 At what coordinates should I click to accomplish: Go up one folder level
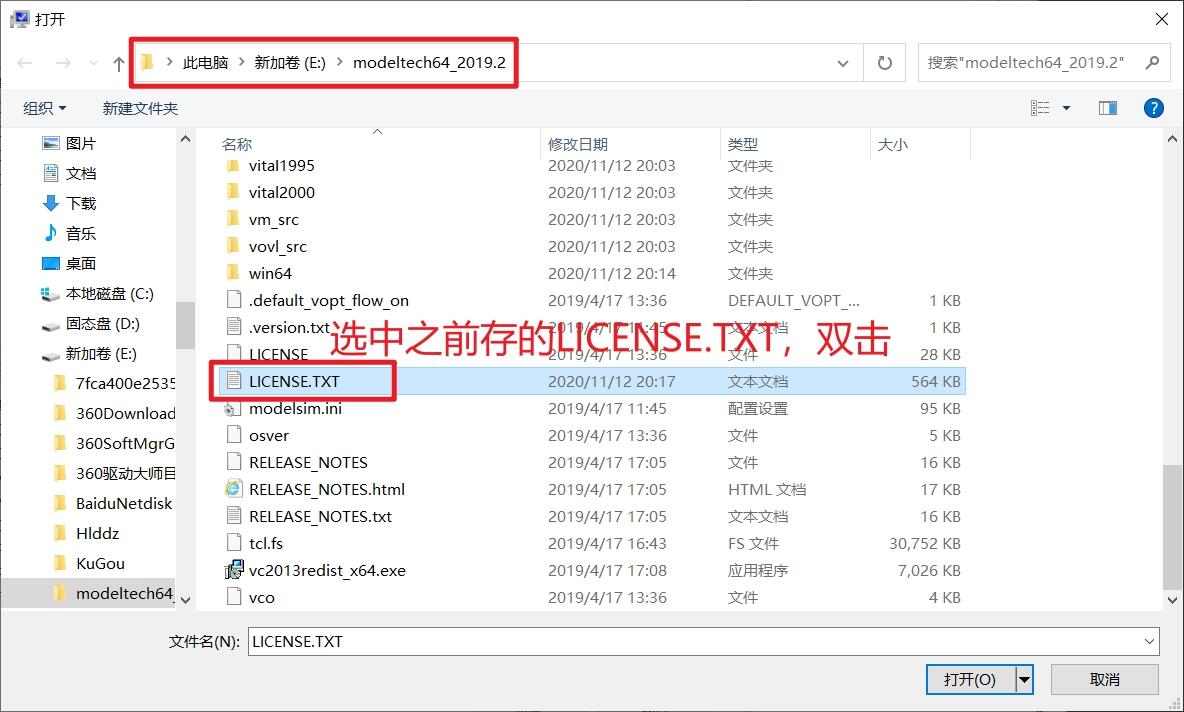(x=119, y=63)
